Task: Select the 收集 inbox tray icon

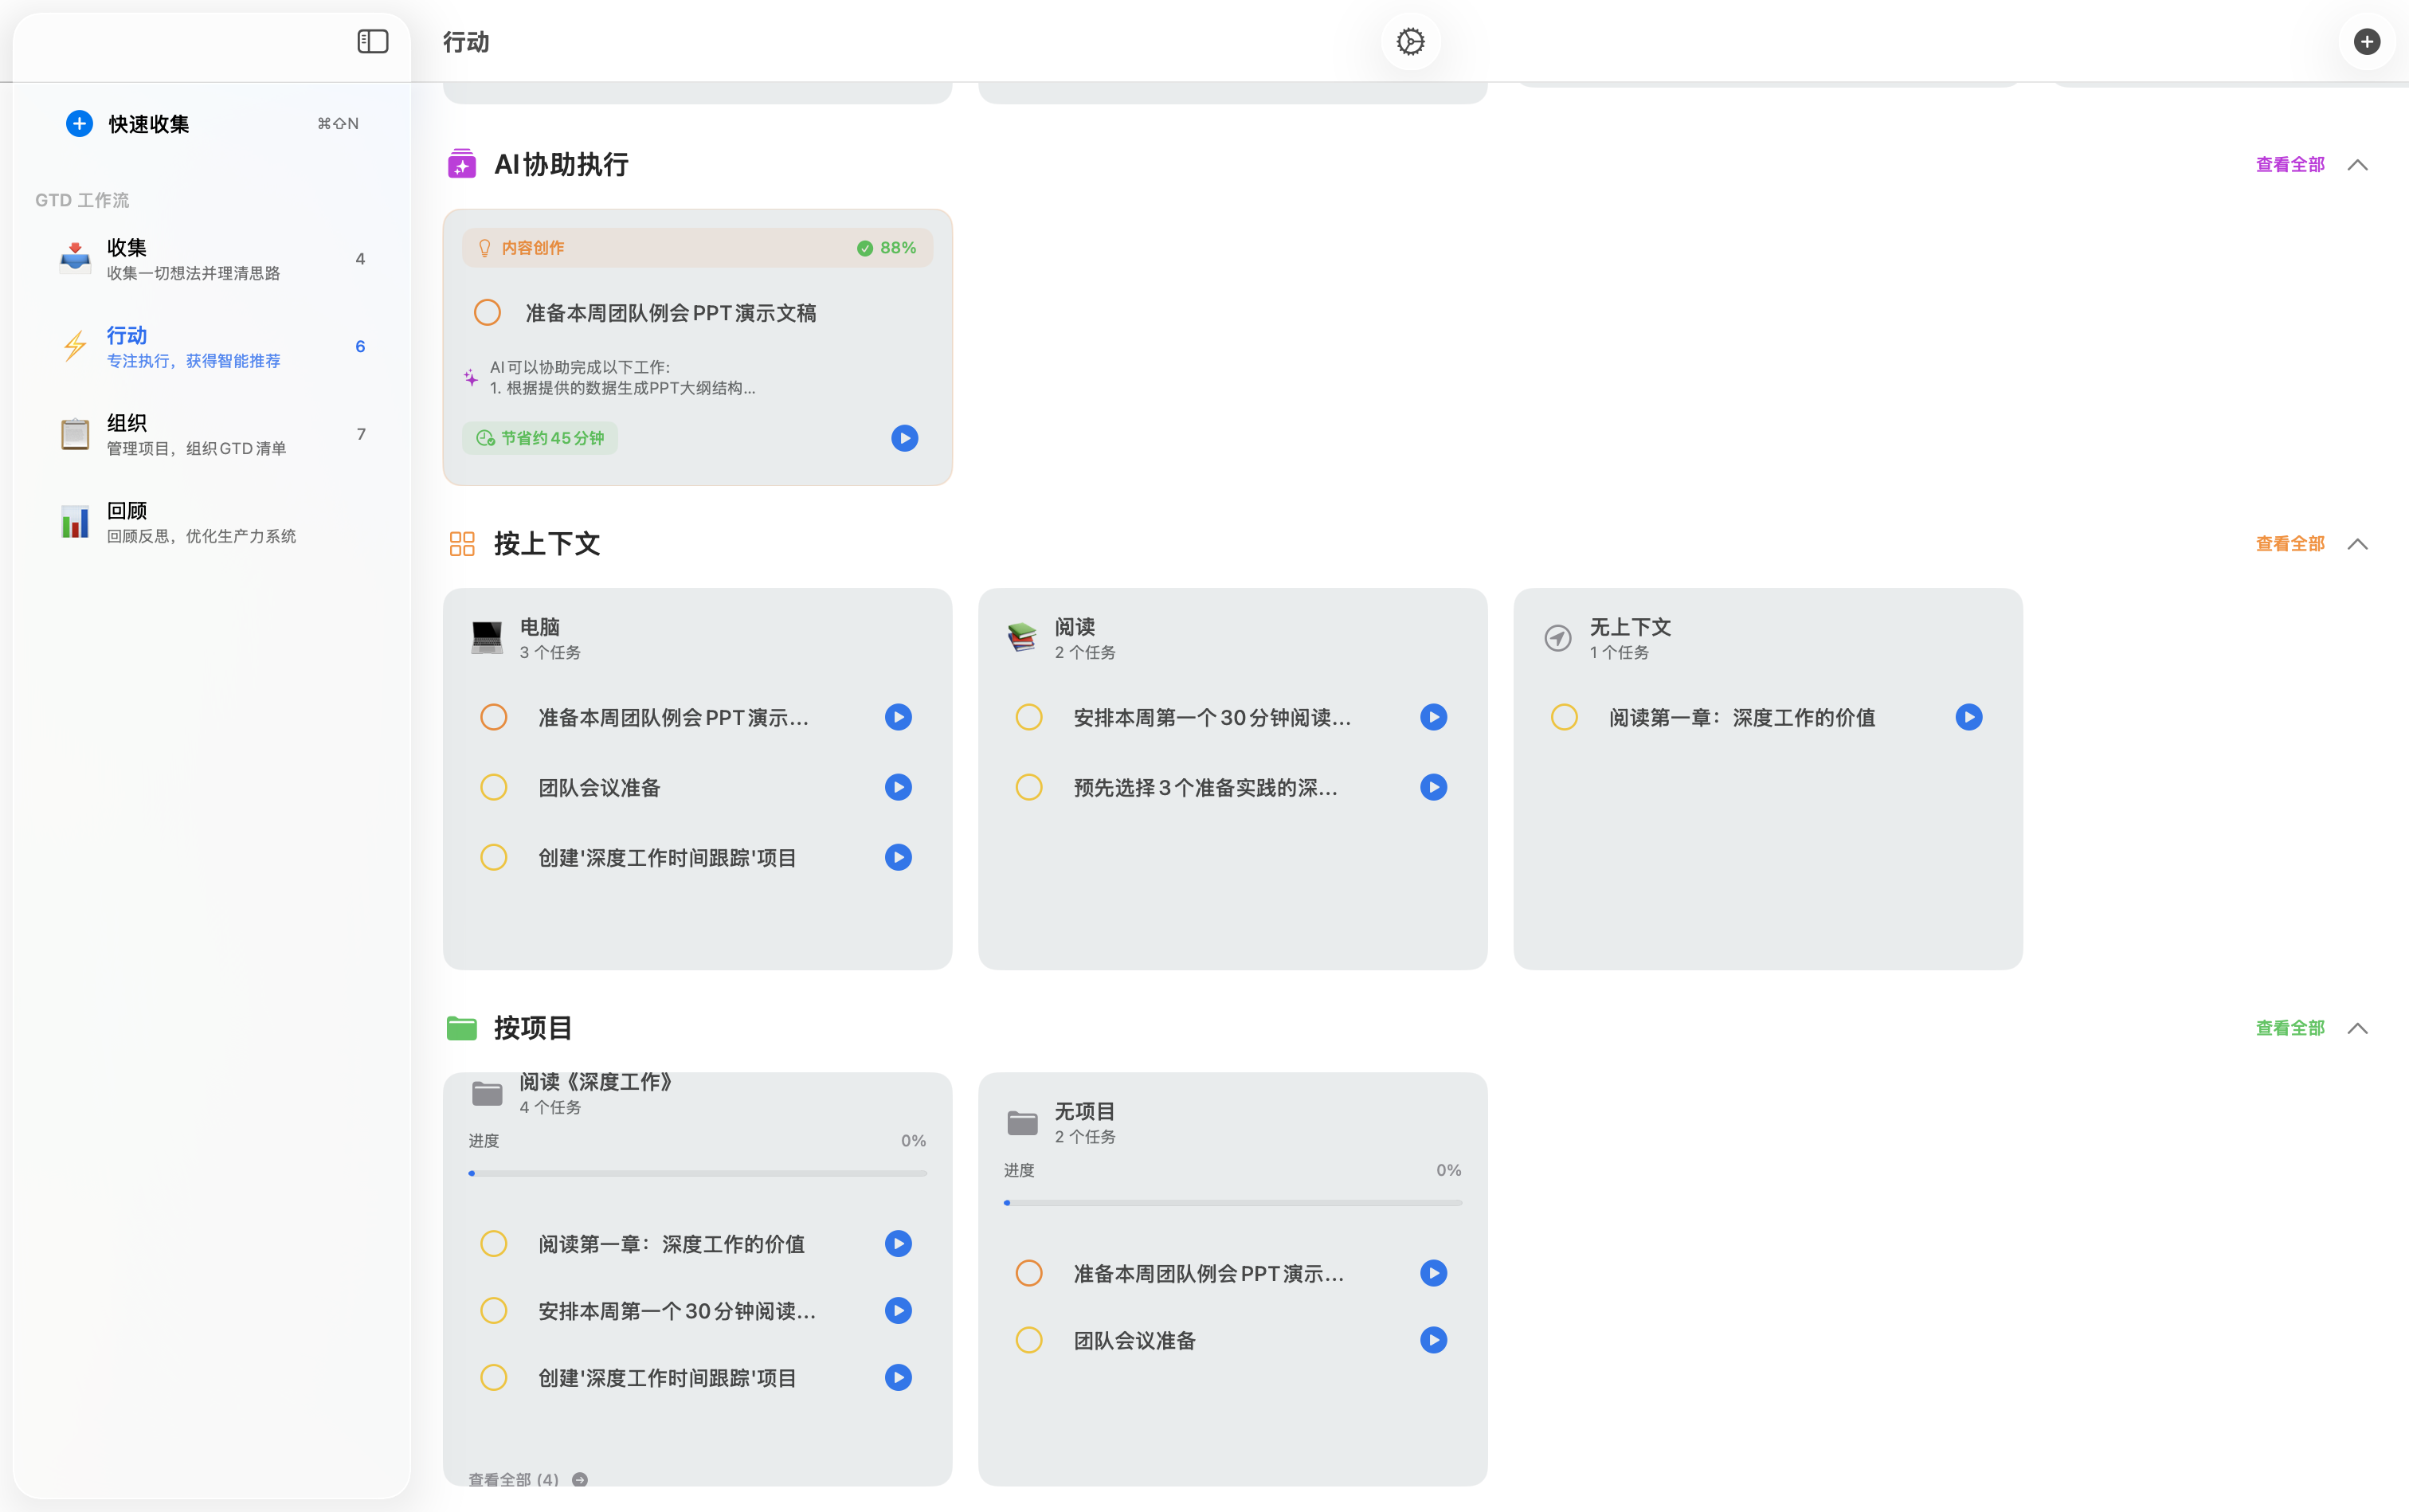Action: 75,257
